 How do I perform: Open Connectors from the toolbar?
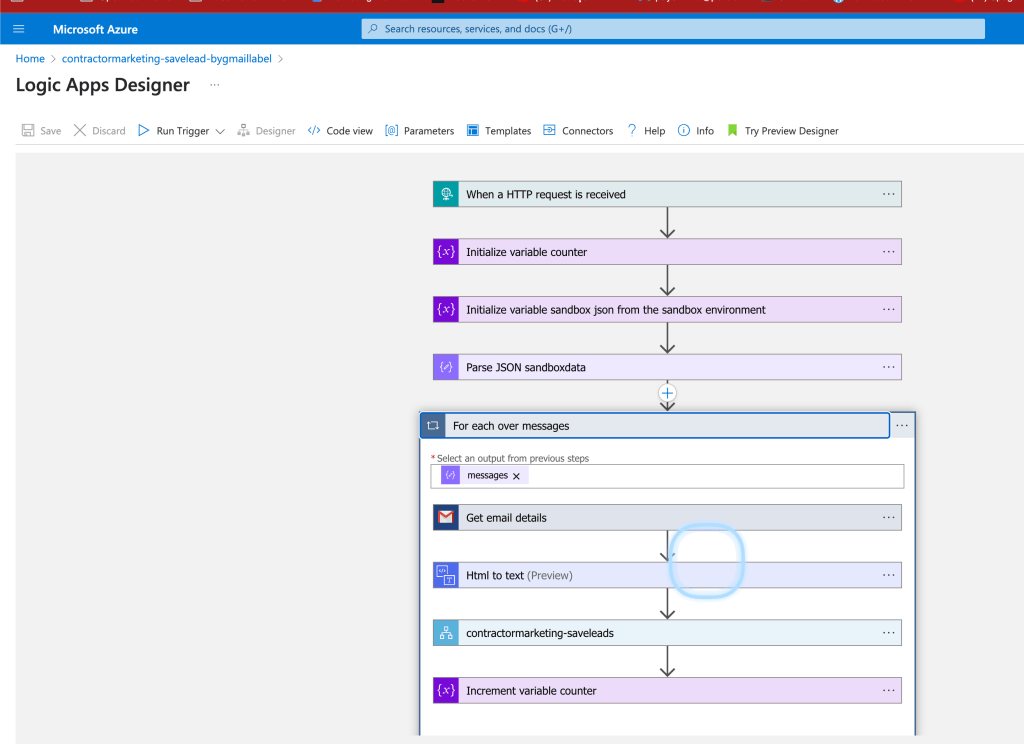click(x=587, y=131)
